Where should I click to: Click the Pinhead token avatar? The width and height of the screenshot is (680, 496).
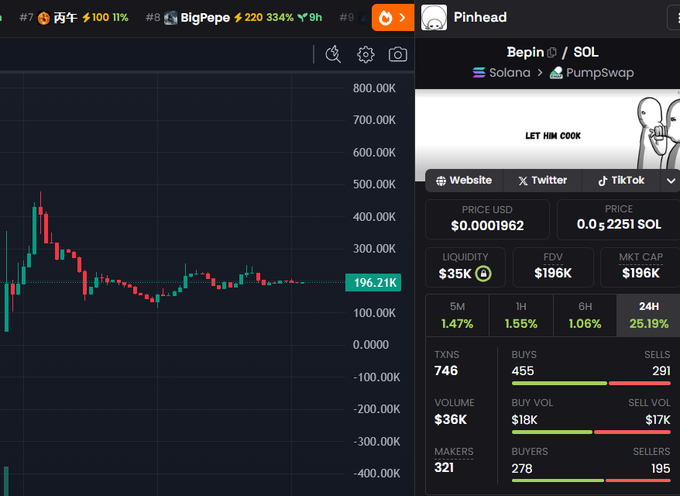click(x=433, y=18)
